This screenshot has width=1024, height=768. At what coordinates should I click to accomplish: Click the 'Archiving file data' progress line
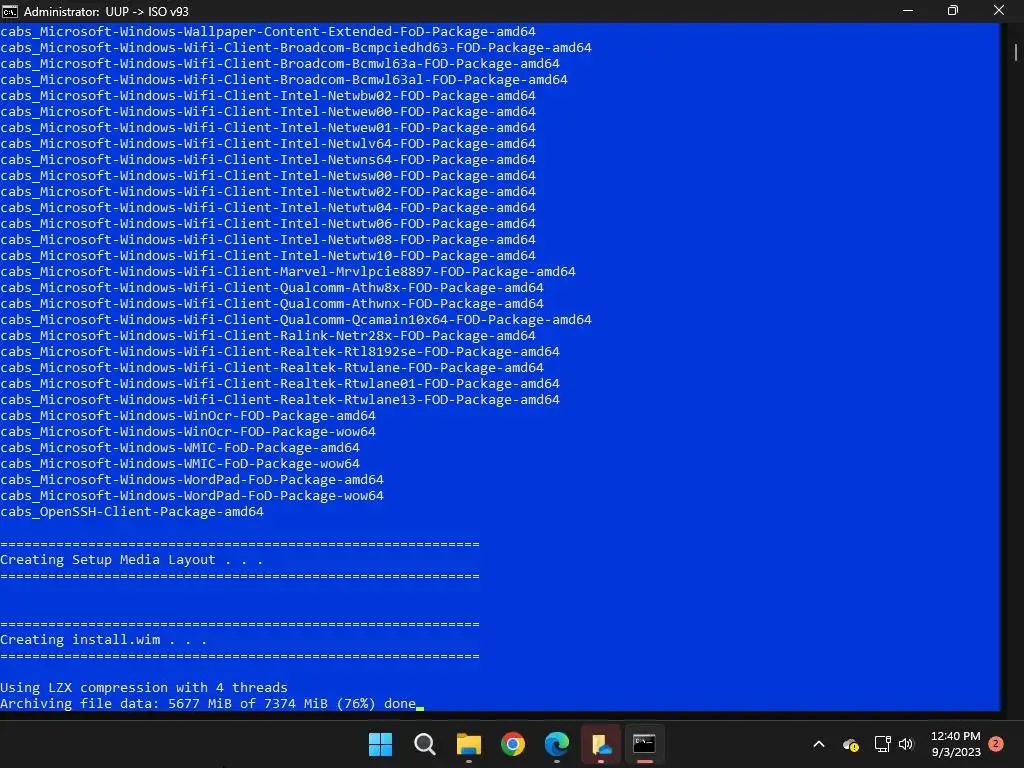[x=208, y=703]
